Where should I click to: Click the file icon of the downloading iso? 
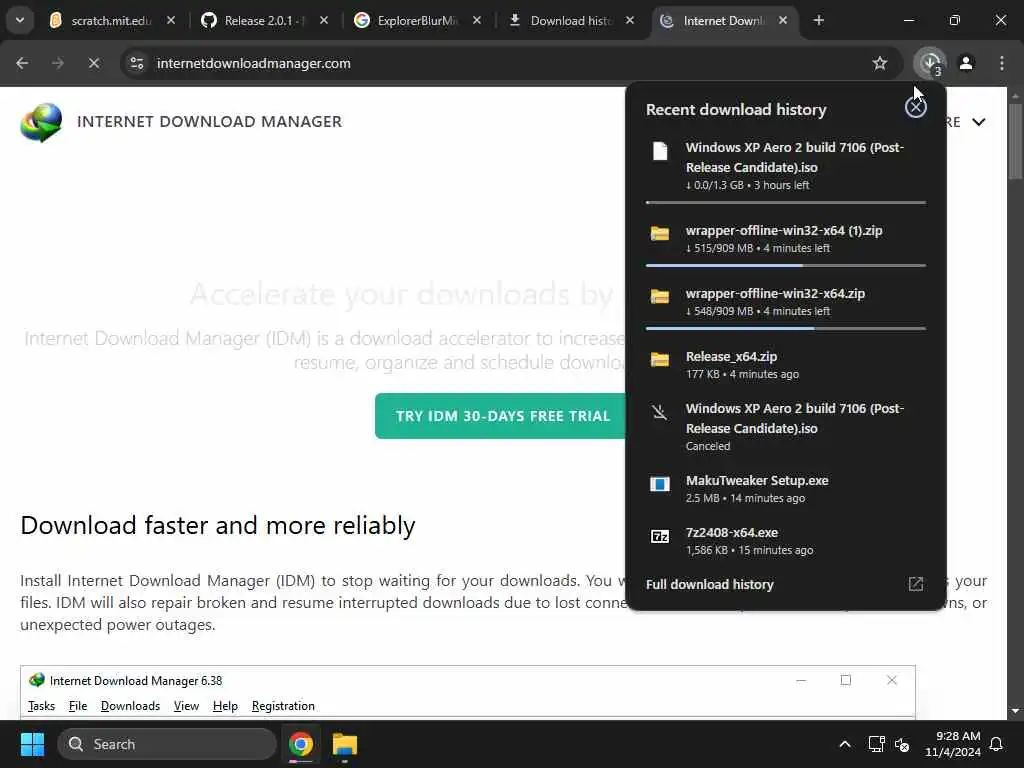tap(660, 151)
